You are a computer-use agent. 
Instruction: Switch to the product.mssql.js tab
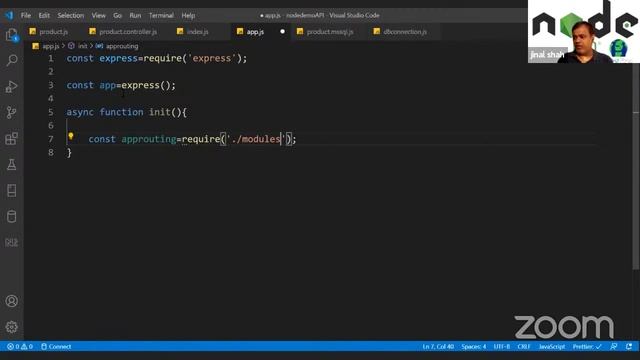pos(329,31)
